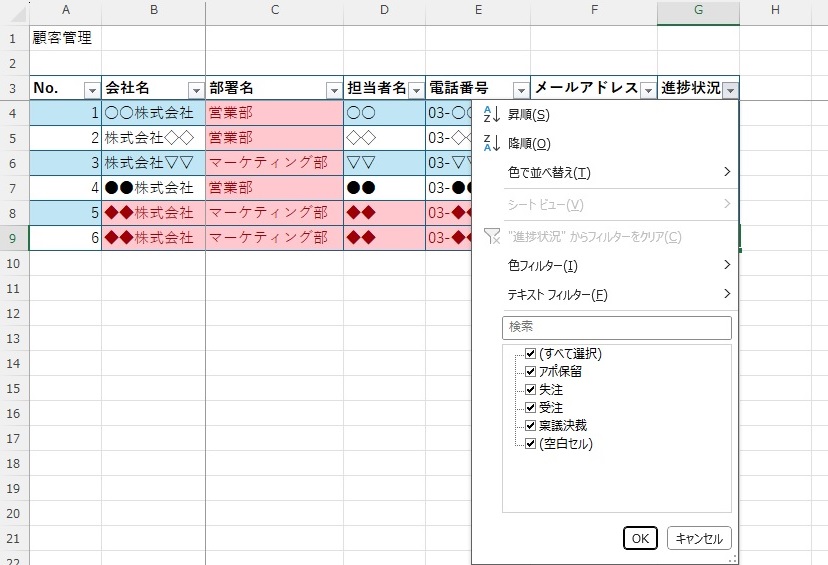Click into the 検索 search box

[x=617, y=328]
